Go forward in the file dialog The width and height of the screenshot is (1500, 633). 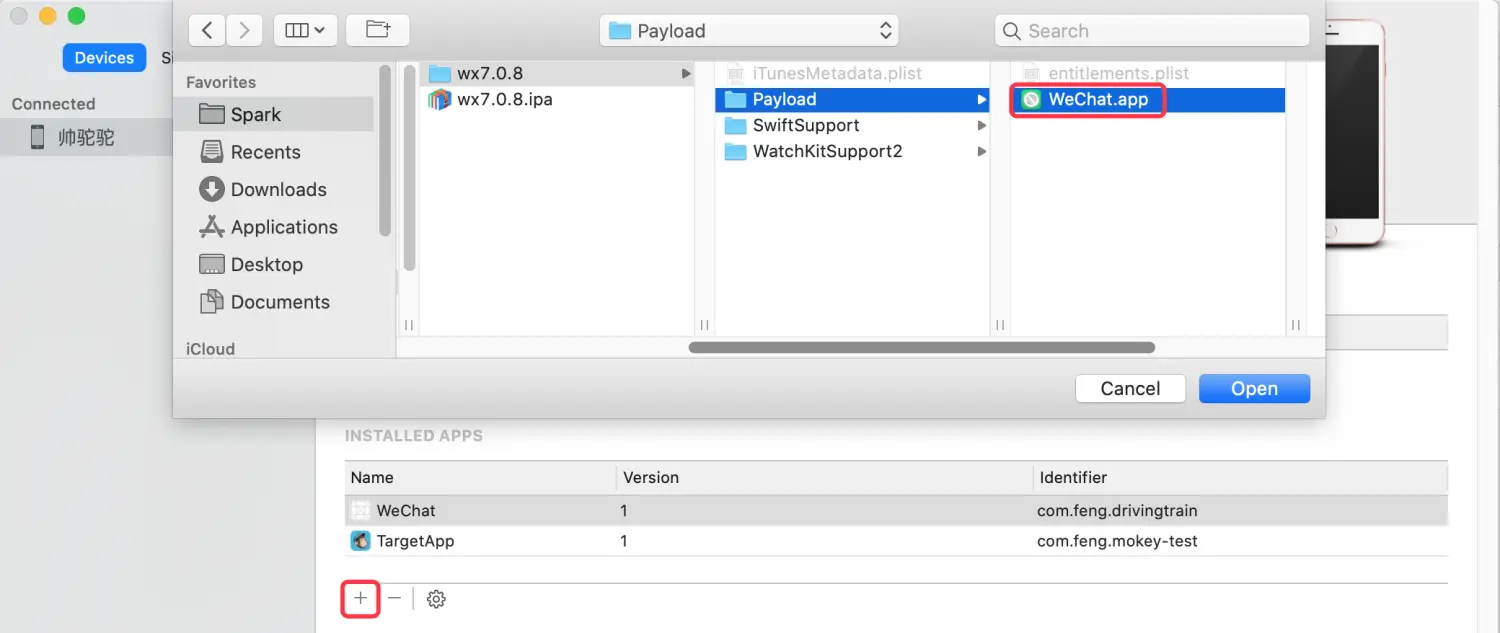tap(245, 30)
